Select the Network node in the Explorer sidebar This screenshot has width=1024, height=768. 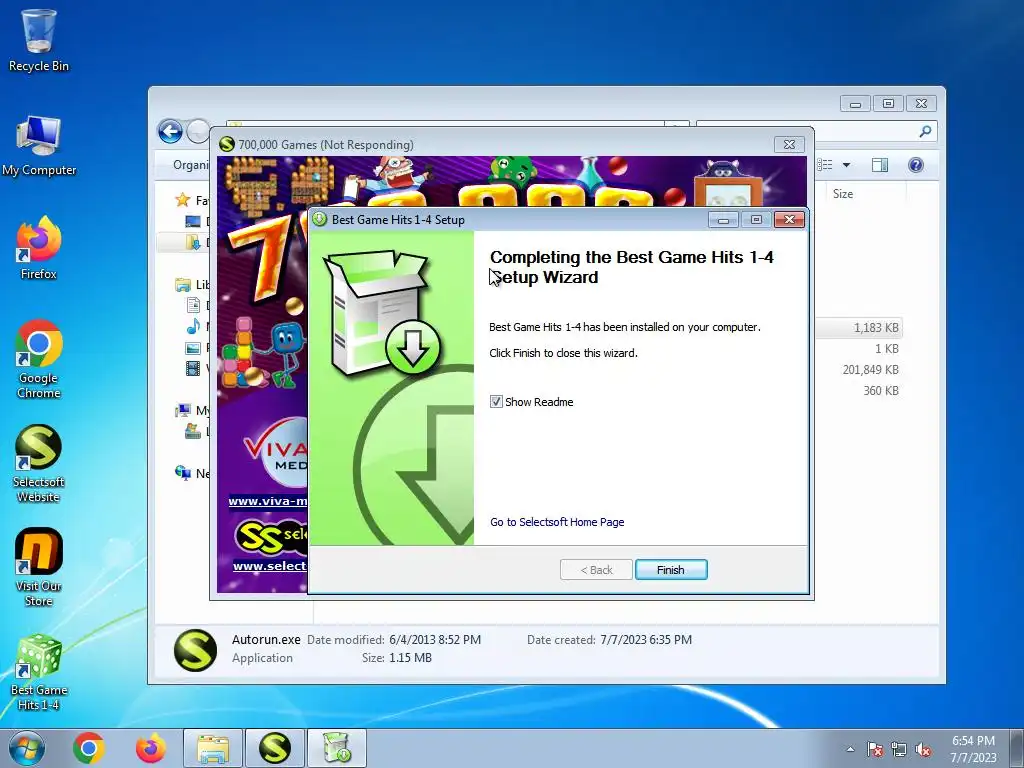[193, 473]
